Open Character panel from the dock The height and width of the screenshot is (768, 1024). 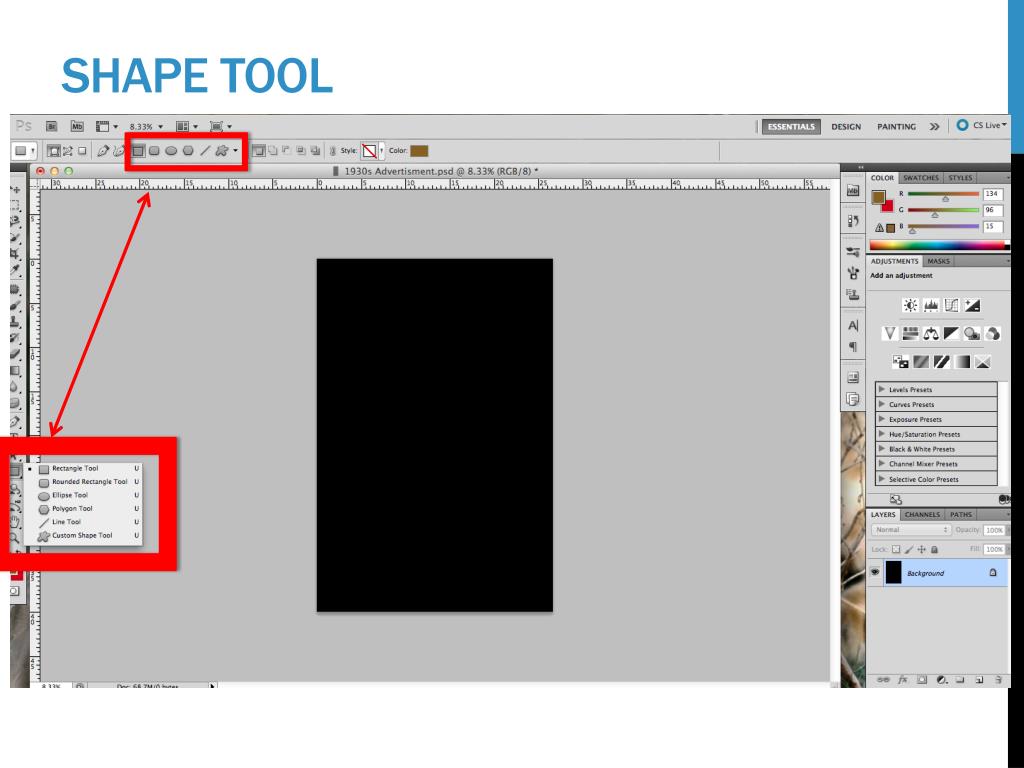[853, 326]
